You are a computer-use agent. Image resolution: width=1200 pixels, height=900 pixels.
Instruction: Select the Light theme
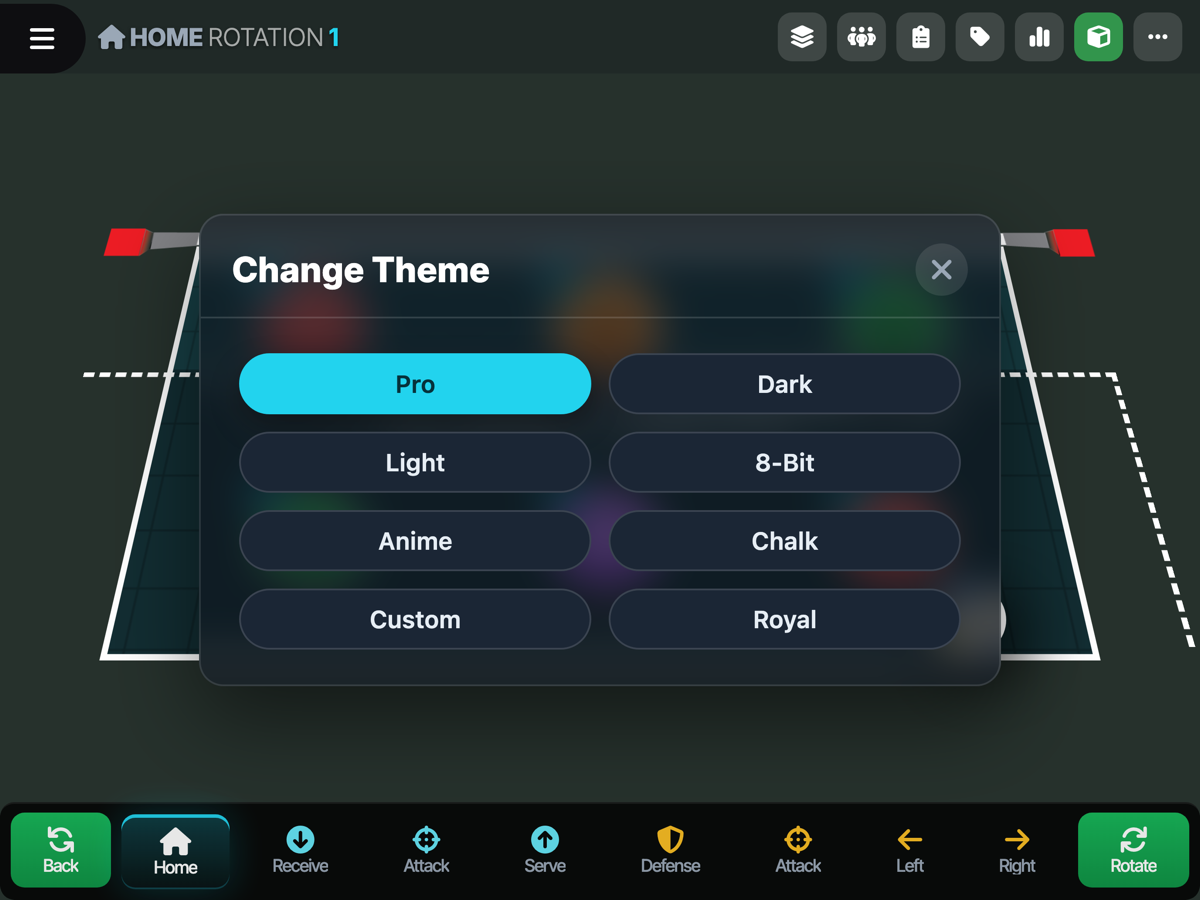415,462
